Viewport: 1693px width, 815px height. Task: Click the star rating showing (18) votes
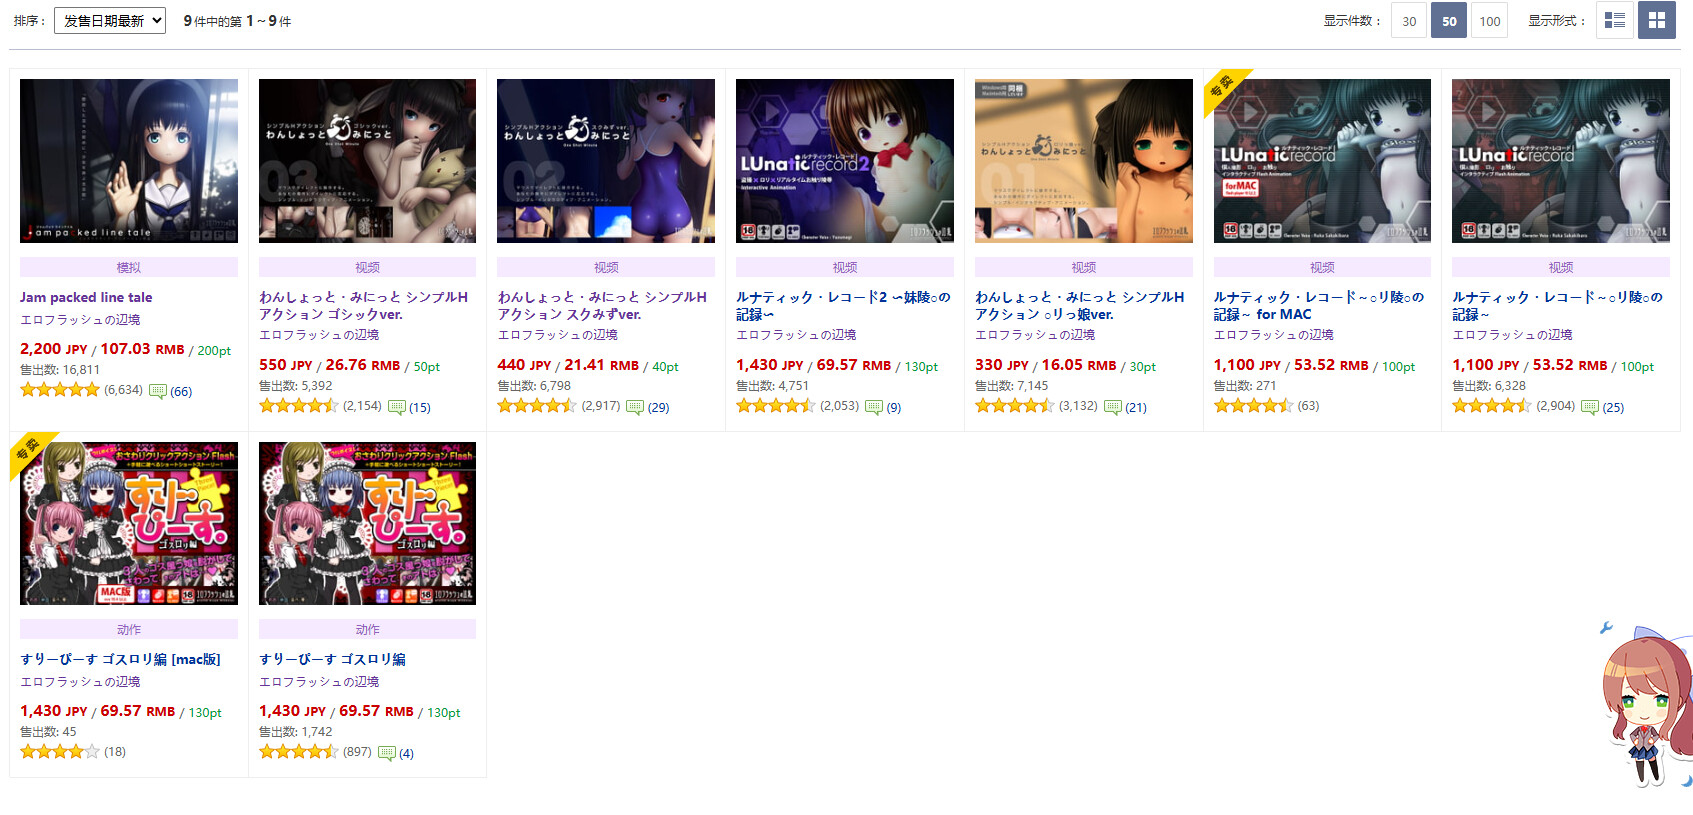[60, 751]
